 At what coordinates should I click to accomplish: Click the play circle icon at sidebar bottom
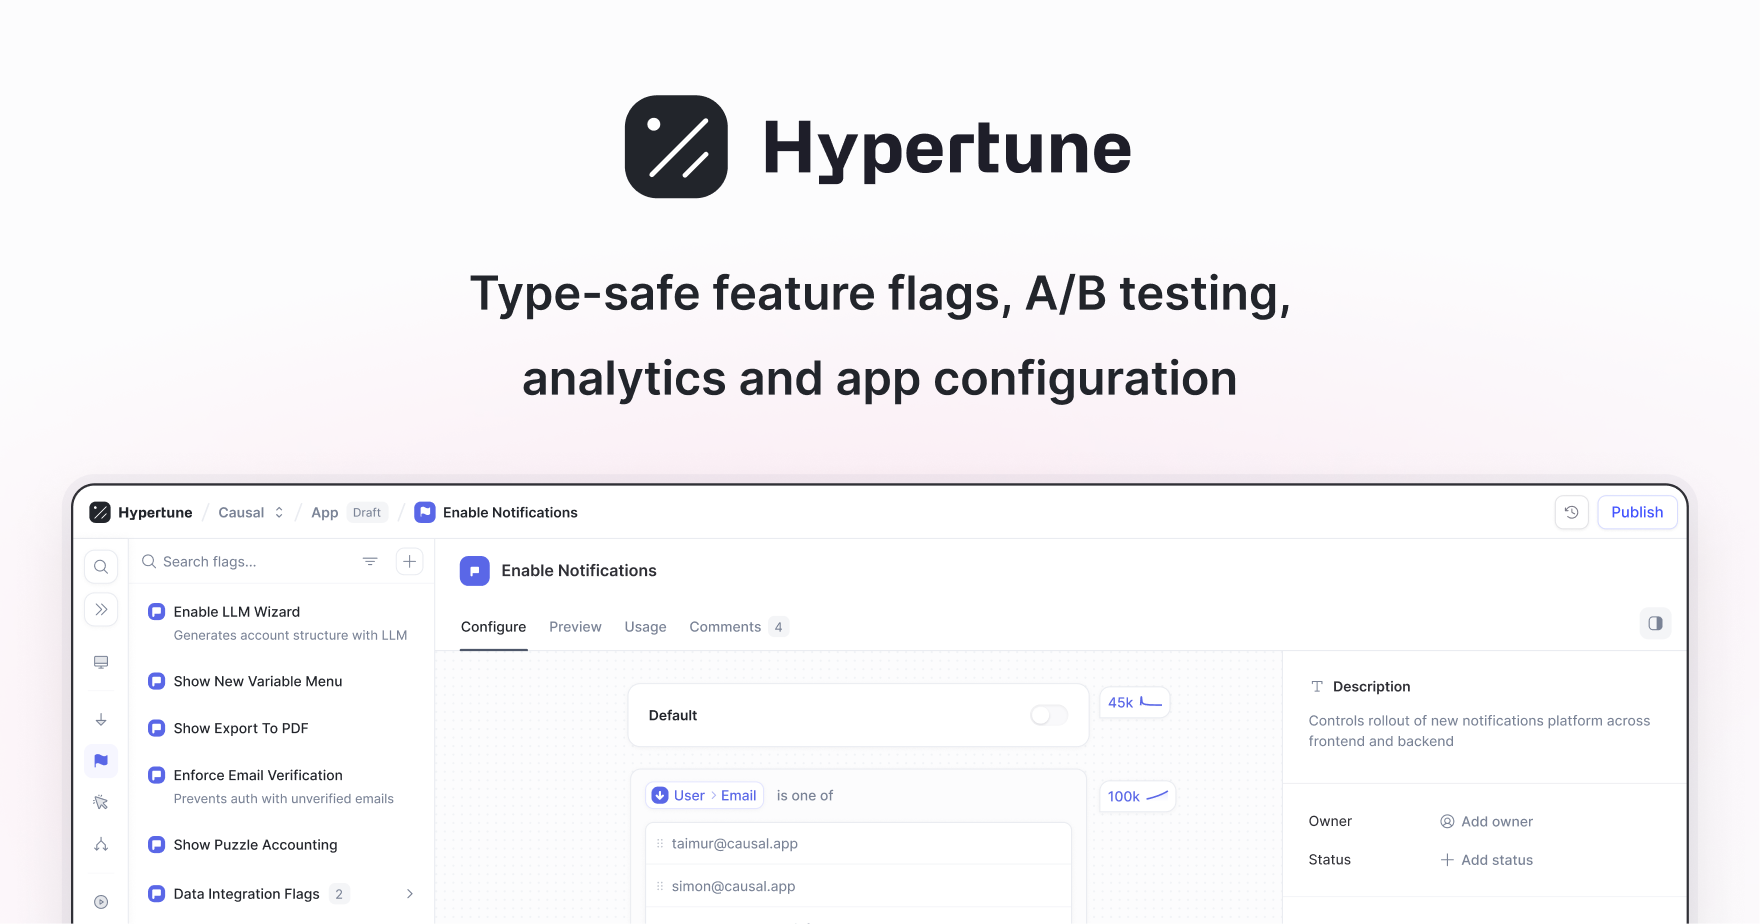coord(101,901)
